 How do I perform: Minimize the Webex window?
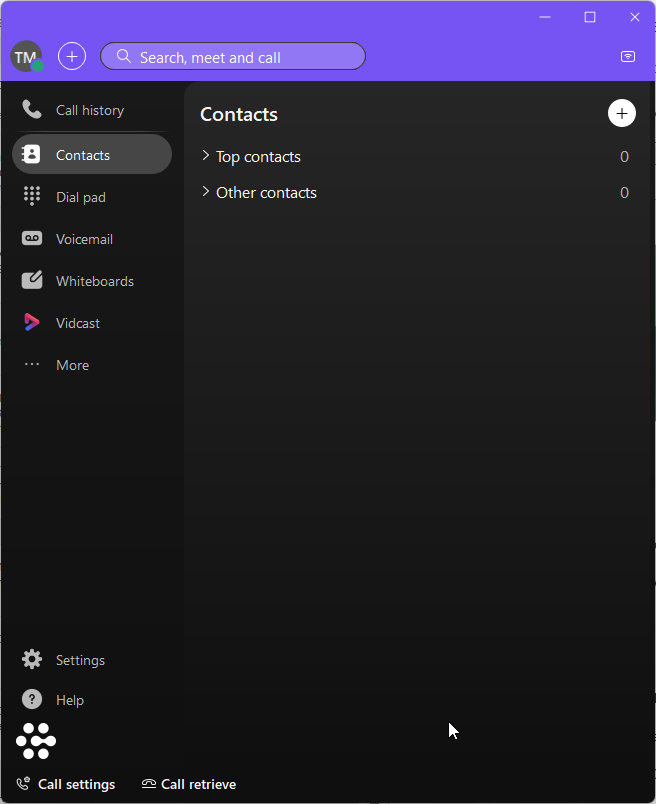click(x=545, y=17)
